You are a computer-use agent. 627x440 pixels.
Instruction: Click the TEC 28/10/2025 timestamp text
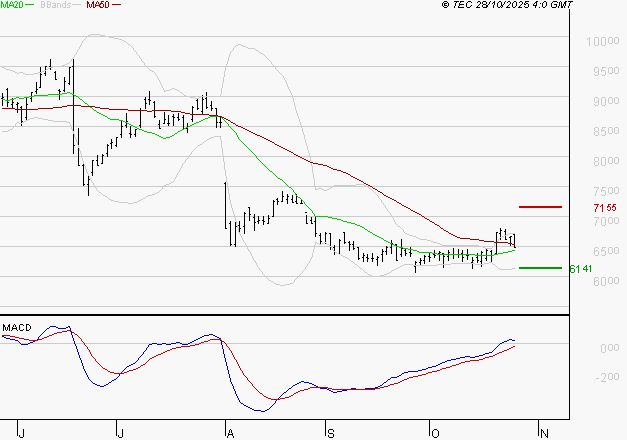pyautogui.click(x=507, y=4)
